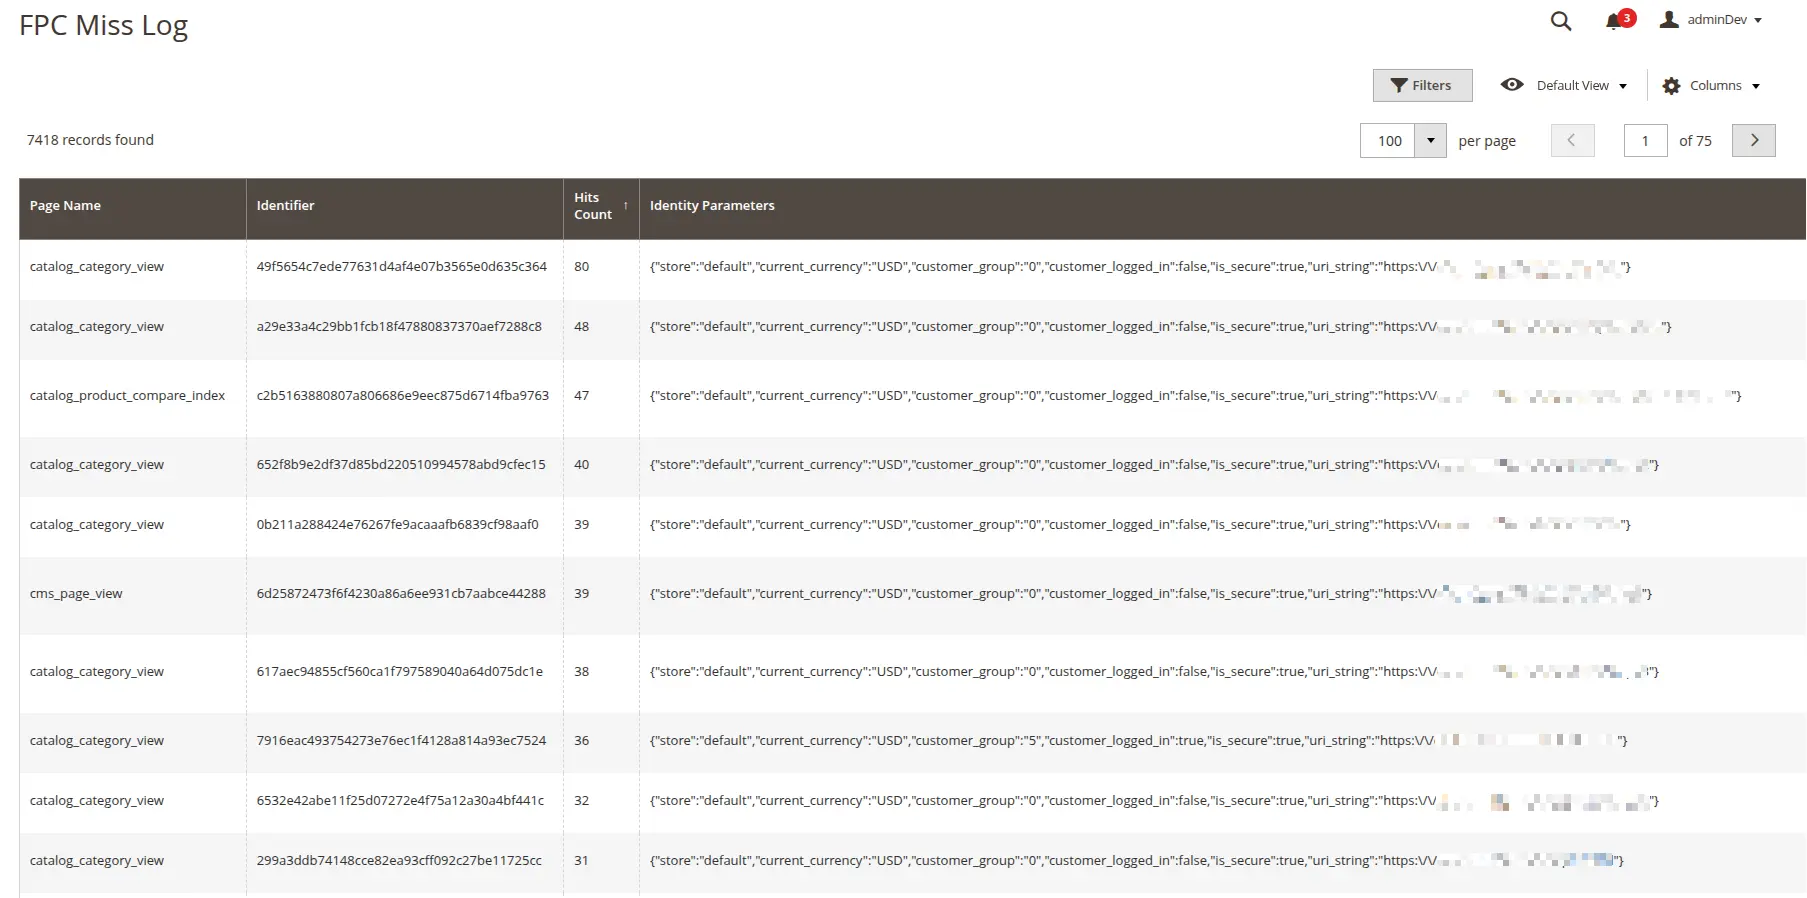This screenshot has width=1807, height=898.
Task: Click the Hits Count sort arrow
Action: click(x=626, y=206)
